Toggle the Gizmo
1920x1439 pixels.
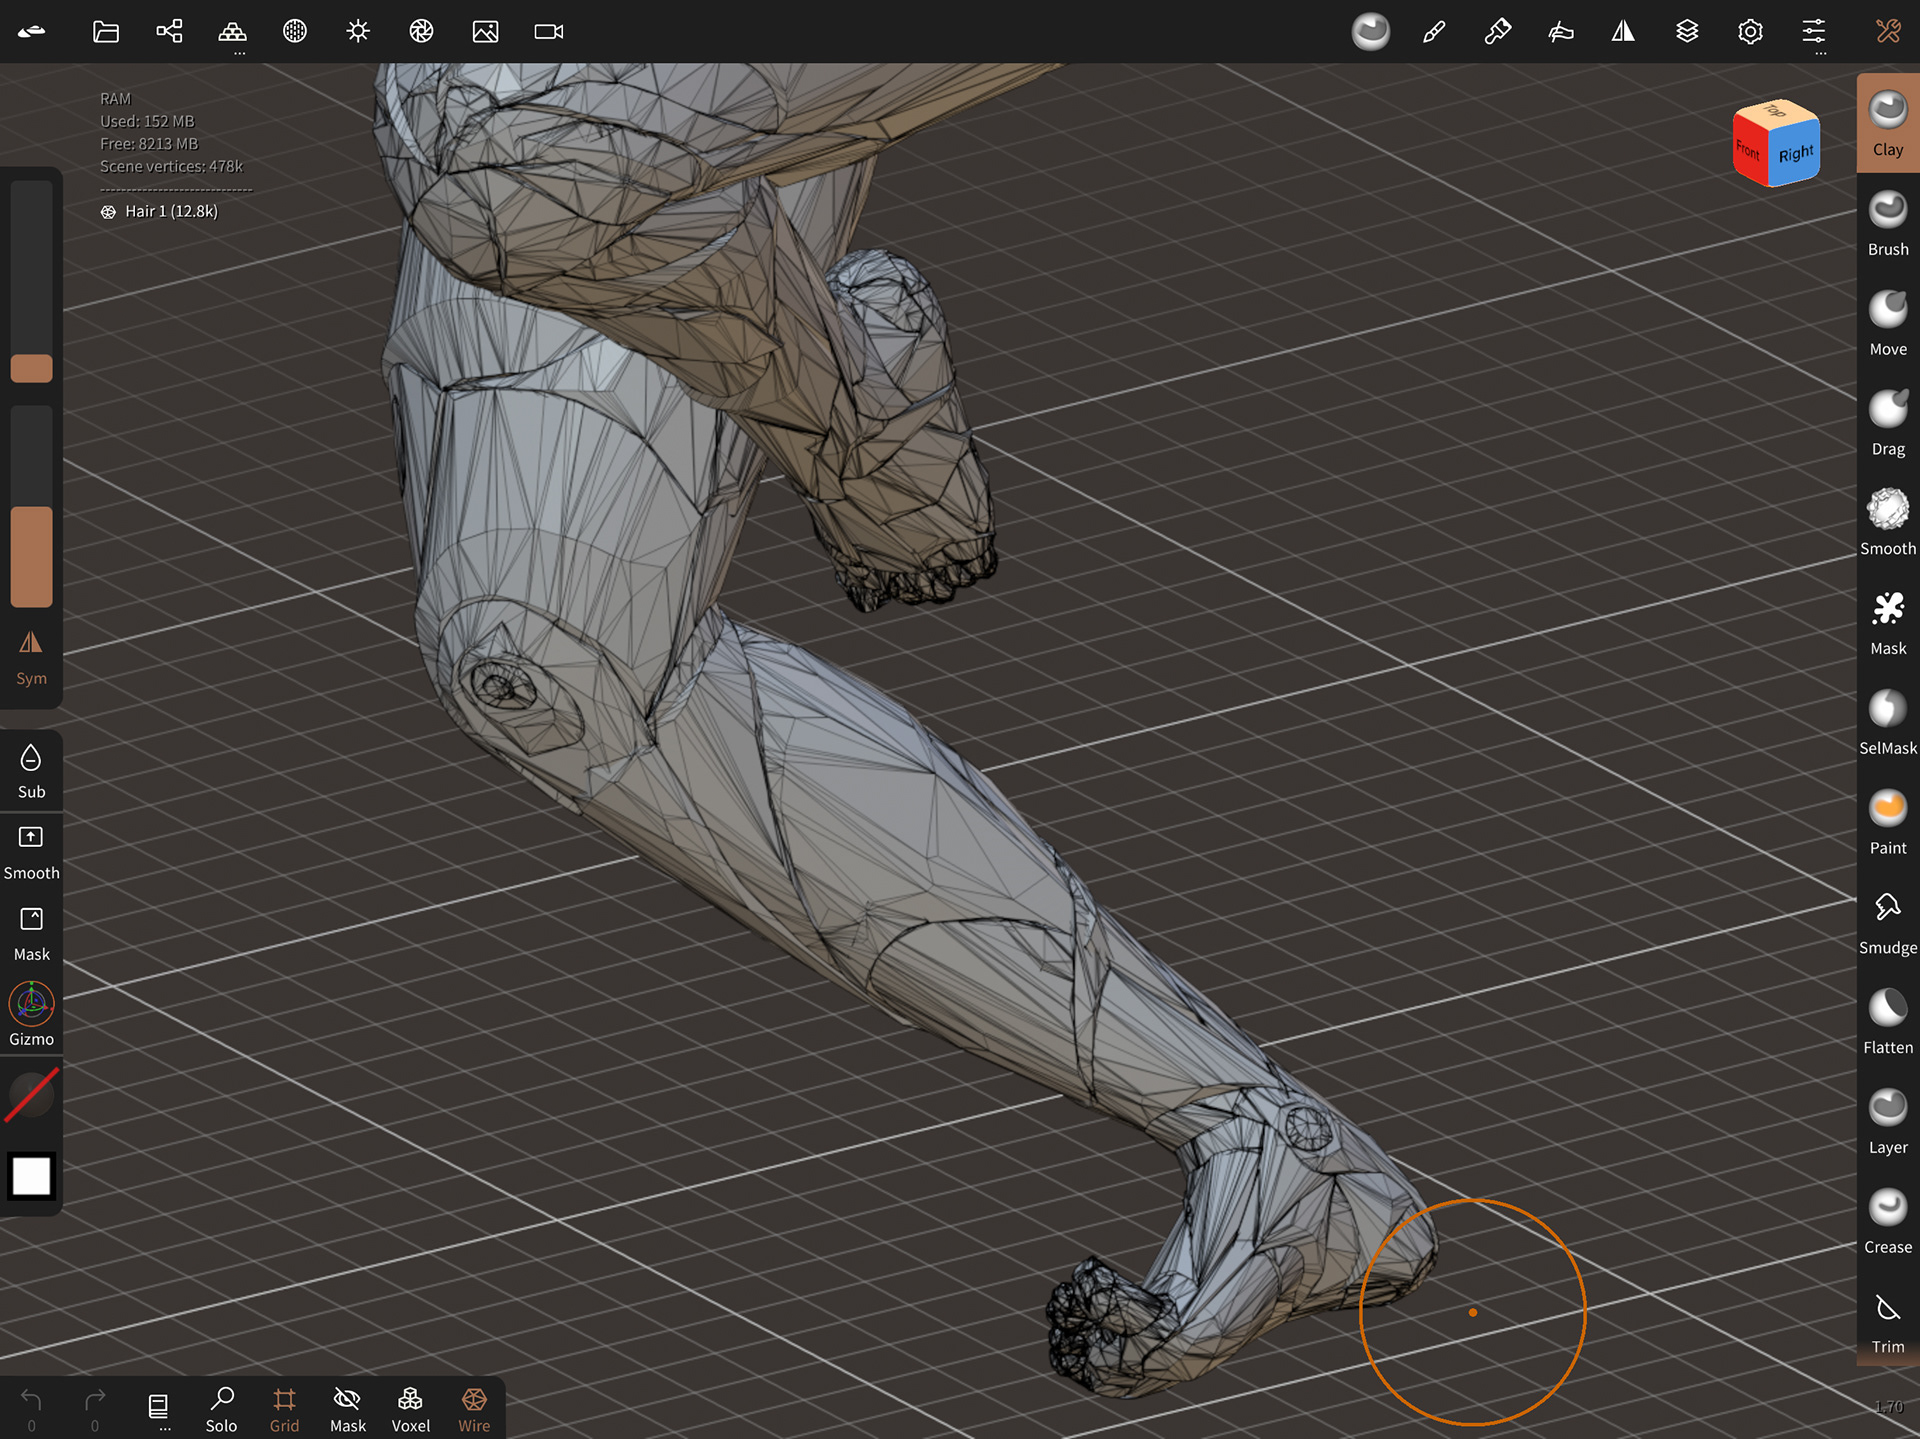point(31,1015)
